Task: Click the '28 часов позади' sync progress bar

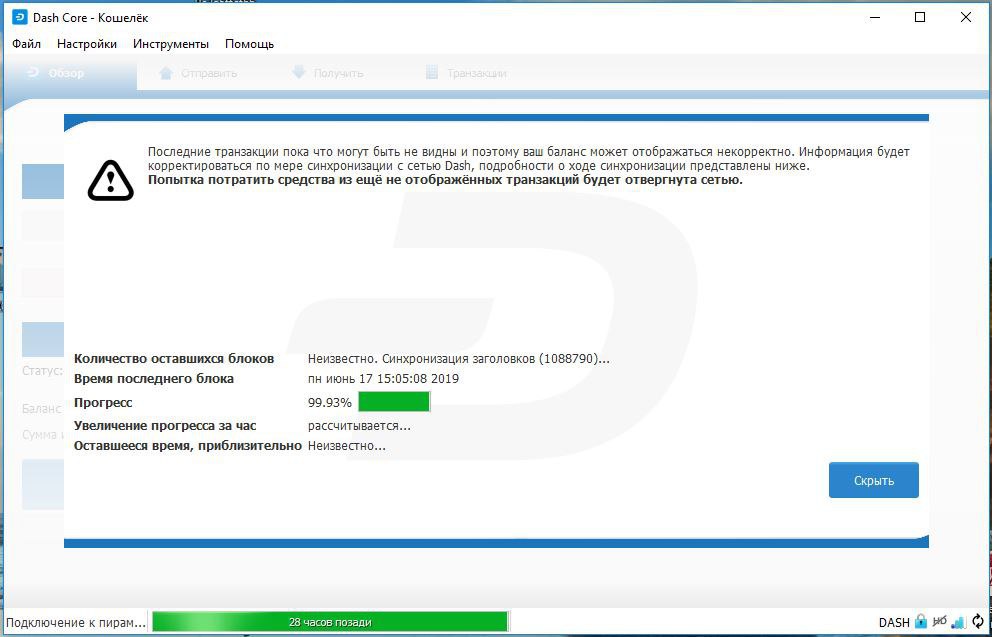Action: (330, 622)
